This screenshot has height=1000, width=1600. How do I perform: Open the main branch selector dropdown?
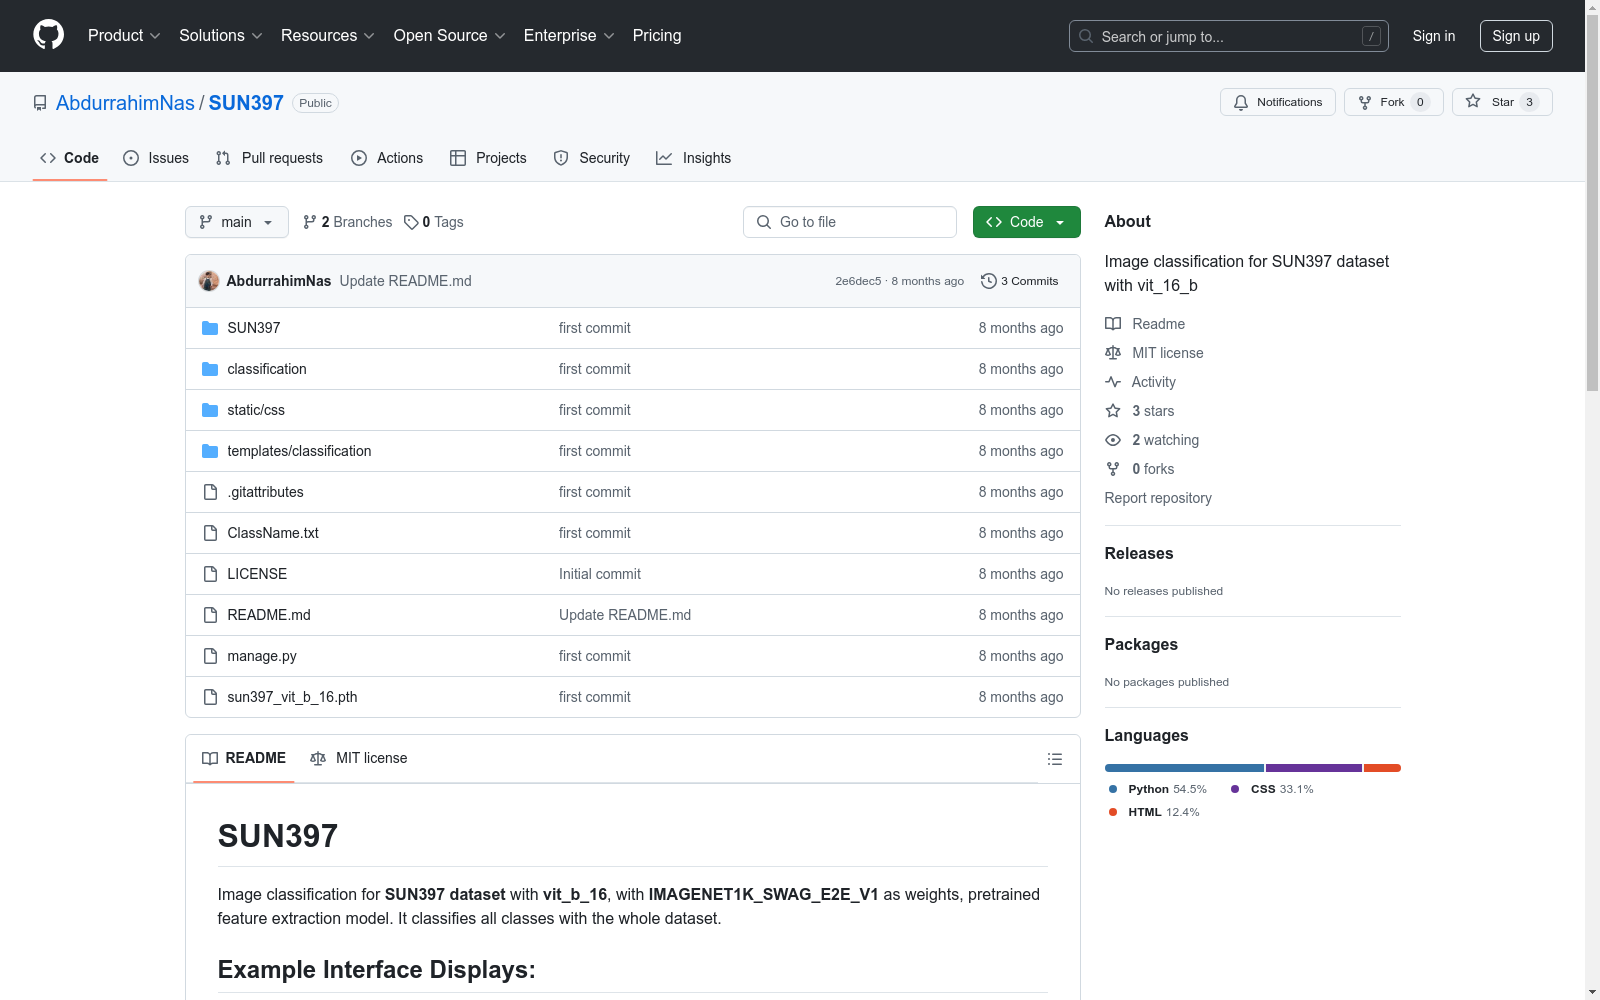click(237, 222)
